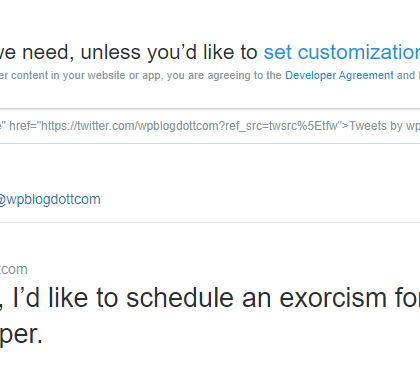Select the word 'exorcism' in the tweet

click(x=333, y=298)
